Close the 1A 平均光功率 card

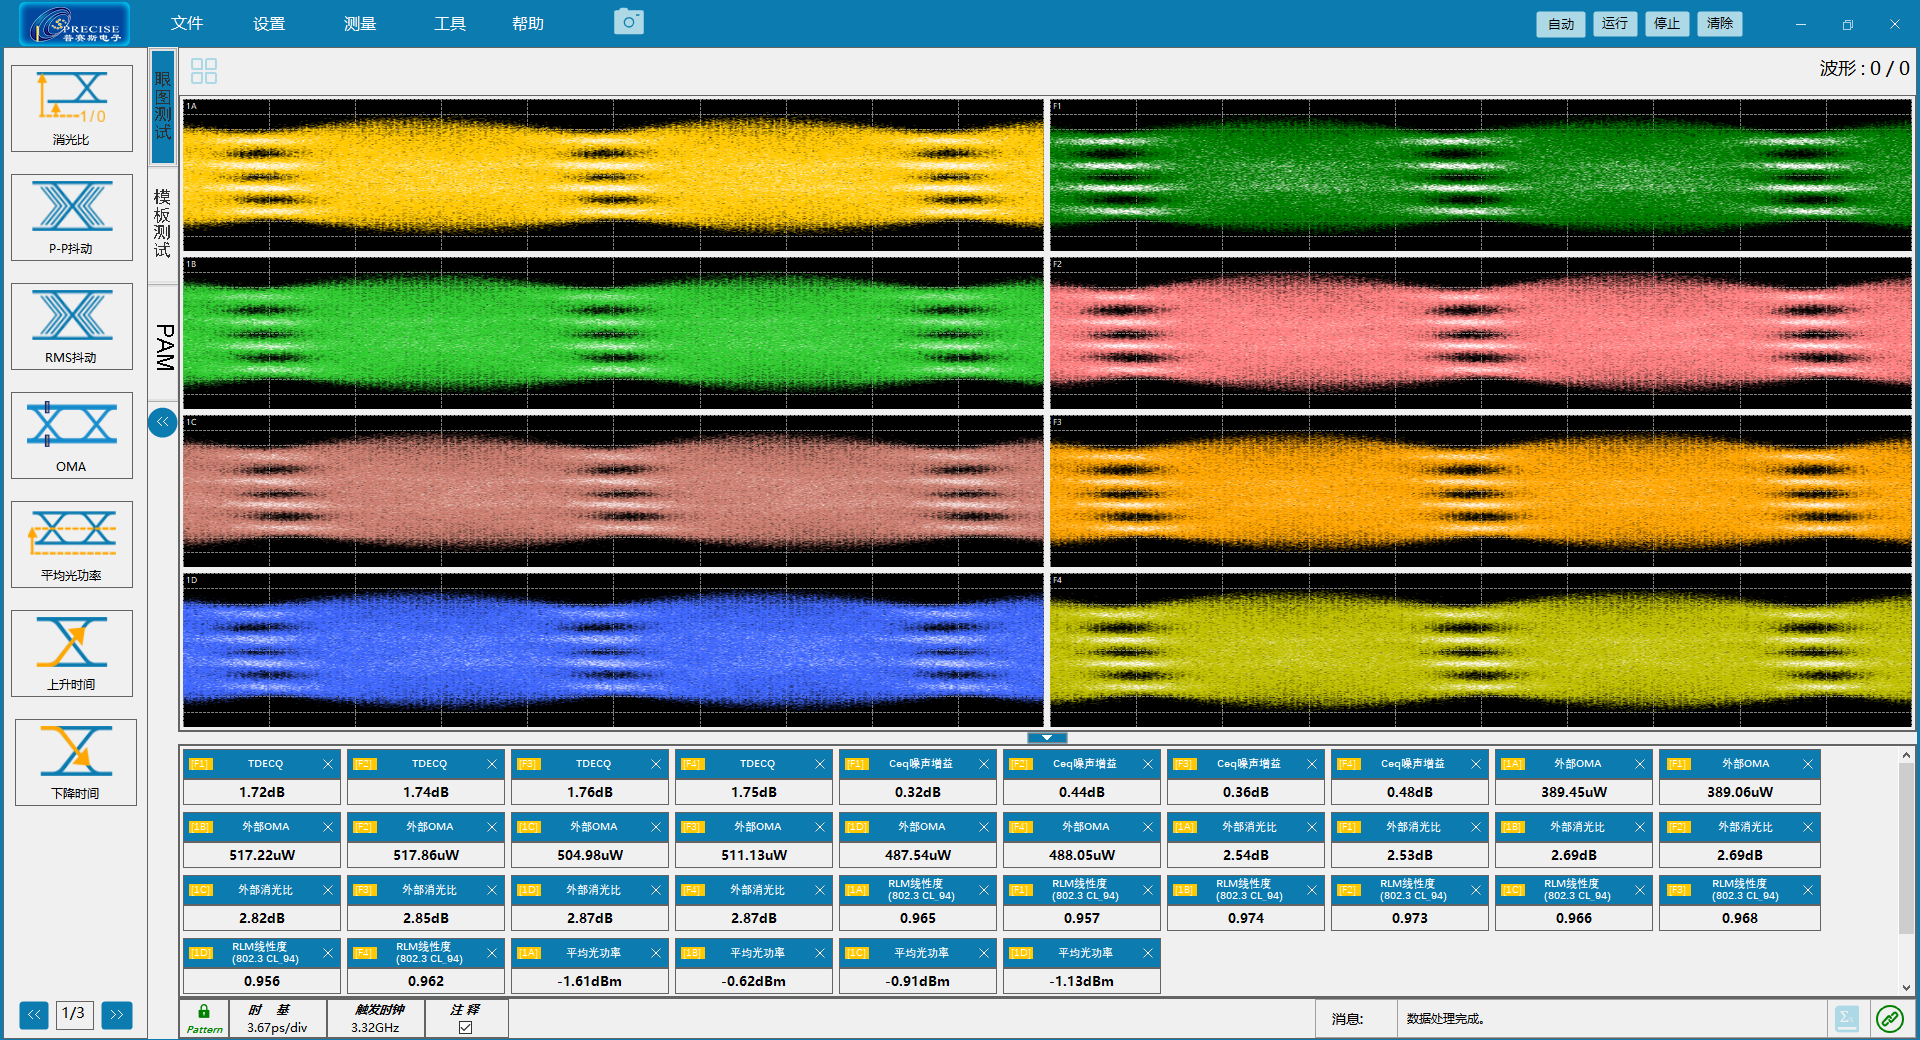click(x=656, y=953)
